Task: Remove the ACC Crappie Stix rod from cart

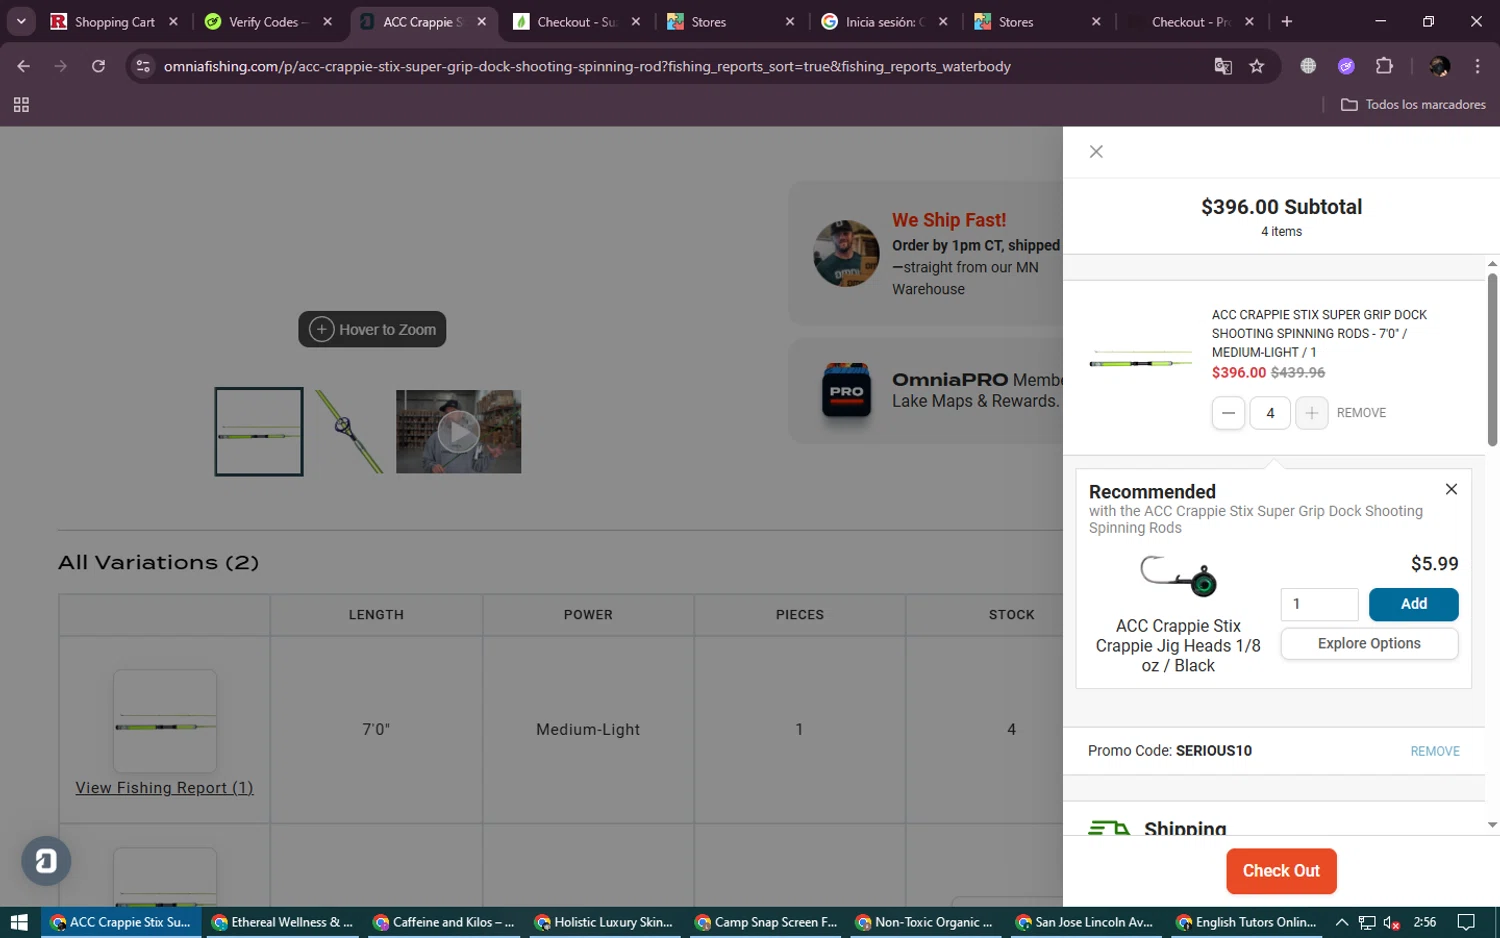Action: coord(1361,413)
